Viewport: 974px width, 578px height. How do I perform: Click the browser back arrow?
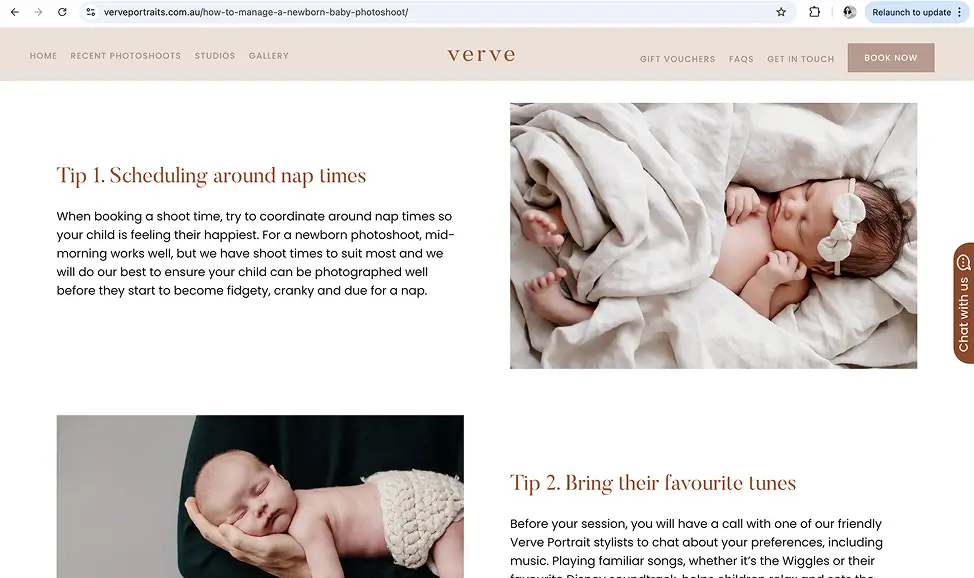click(14, 12)
